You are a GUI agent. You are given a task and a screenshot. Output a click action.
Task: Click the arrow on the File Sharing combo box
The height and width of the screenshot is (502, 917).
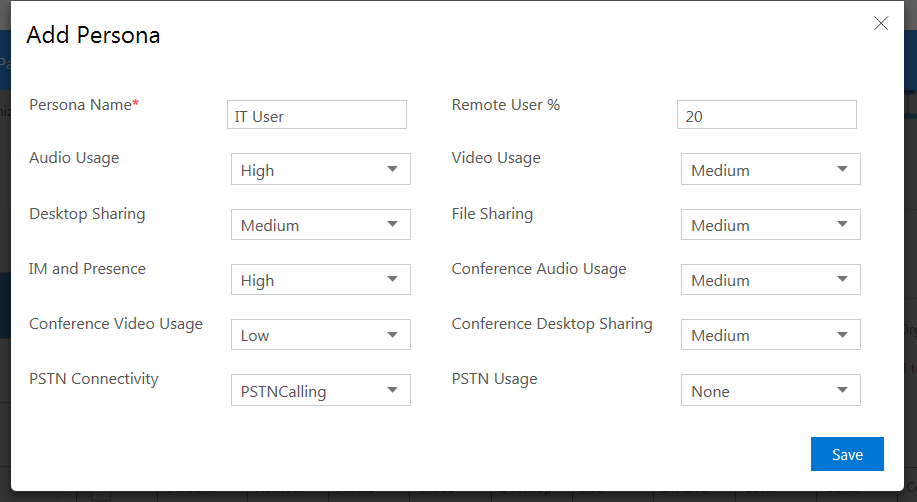point(842,225)
